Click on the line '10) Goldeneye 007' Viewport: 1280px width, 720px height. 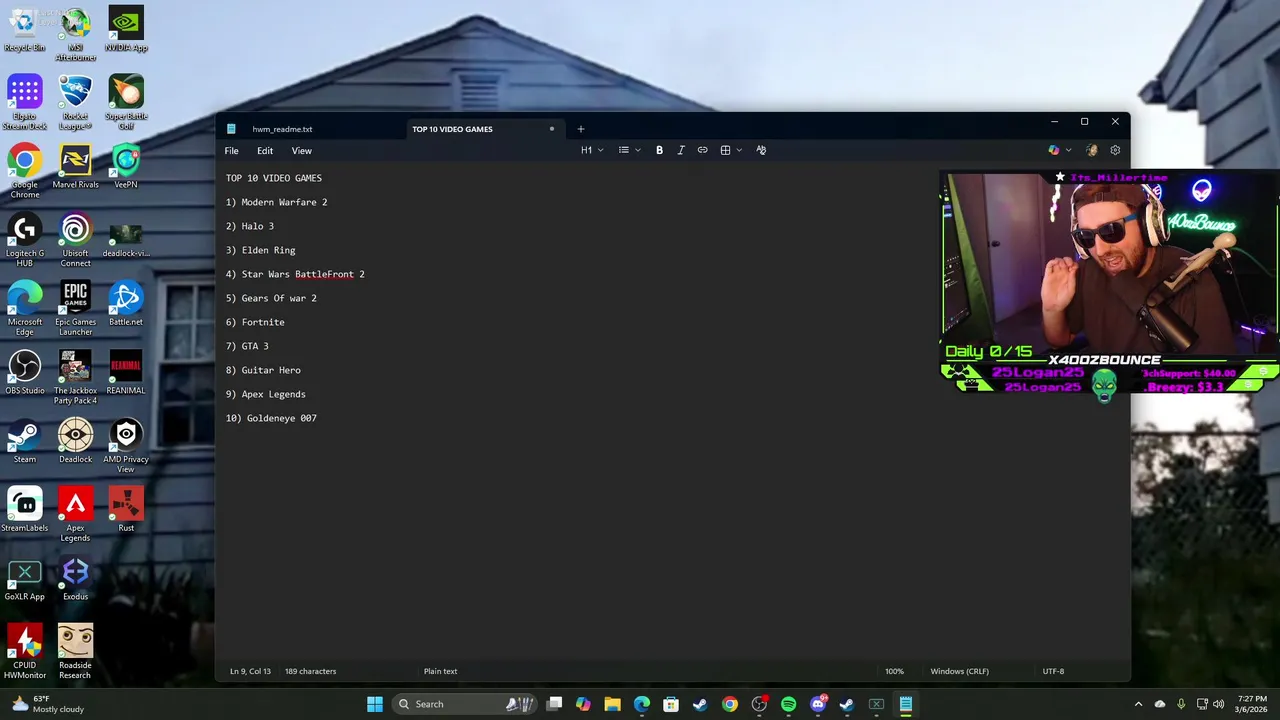[x=271, y=418]
